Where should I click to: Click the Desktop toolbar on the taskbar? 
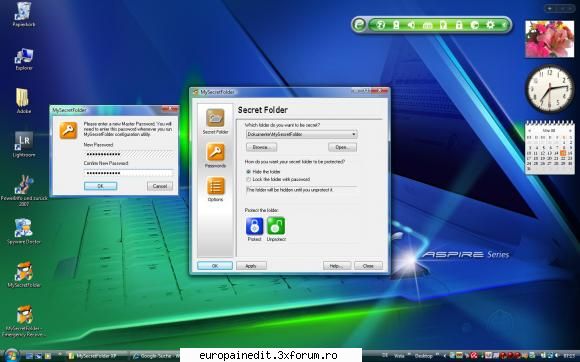point(423,356)
